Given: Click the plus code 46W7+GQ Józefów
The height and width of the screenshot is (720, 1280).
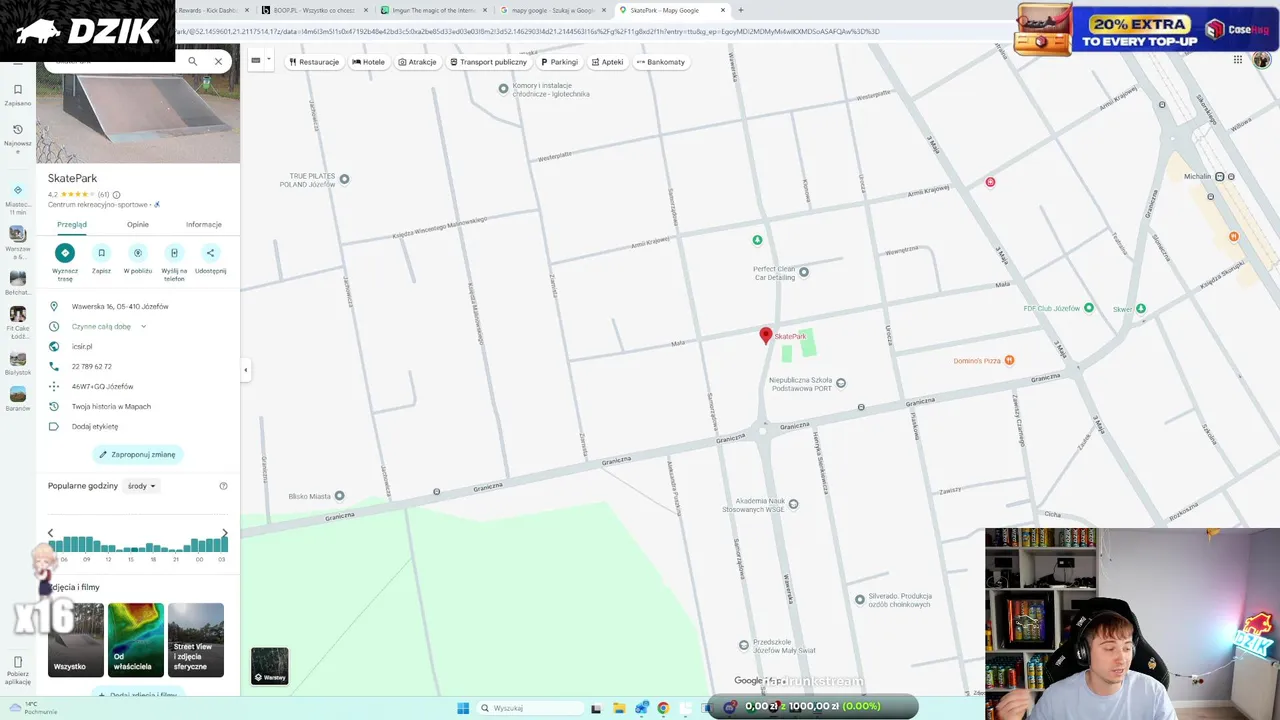Looking at the screenshot, I should point(102,387).
